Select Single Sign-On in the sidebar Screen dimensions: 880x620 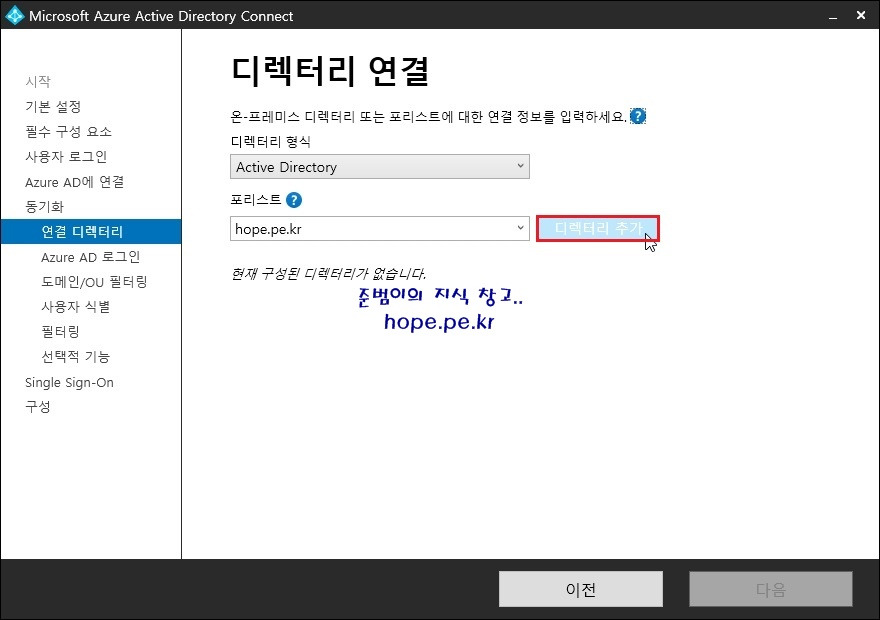pyautogui.click(x=67, y=382)
